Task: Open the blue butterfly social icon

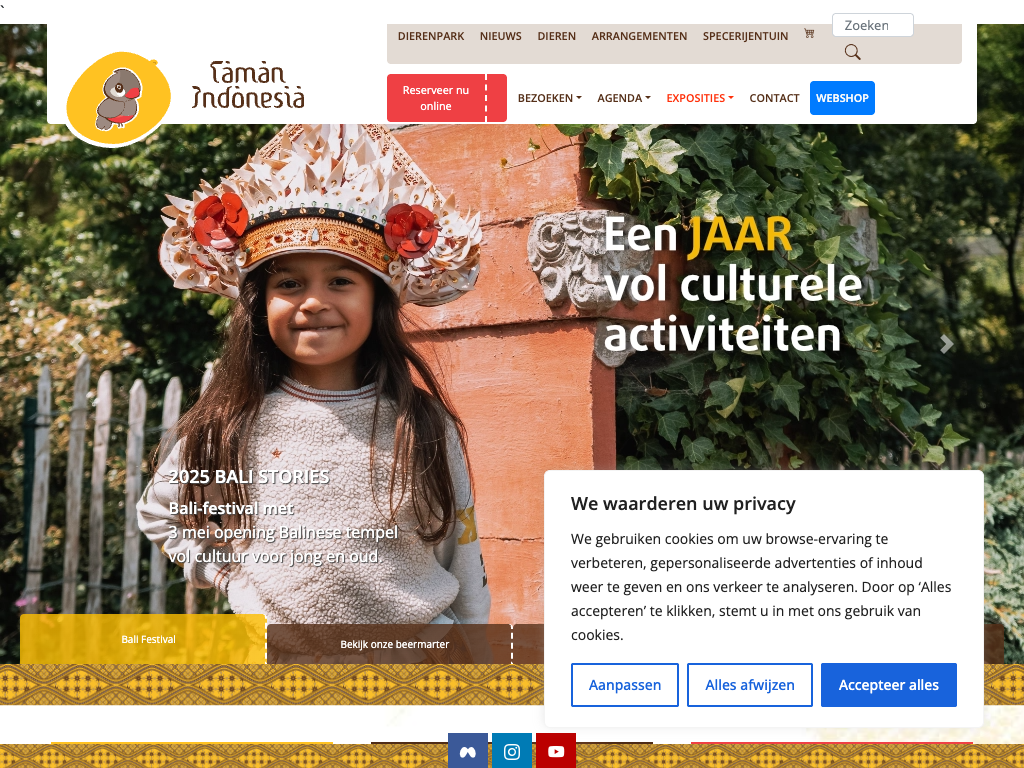Action: pos(468,751)
